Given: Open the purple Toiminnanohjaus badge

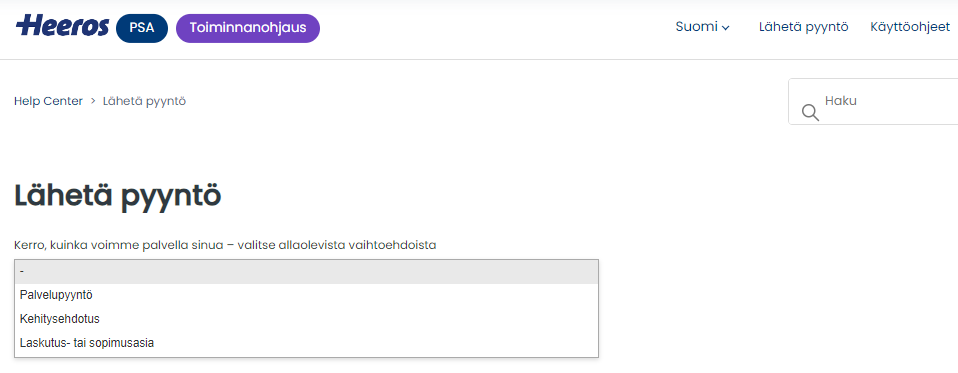Looking at the screenshot, I should (x=248, y=28).
